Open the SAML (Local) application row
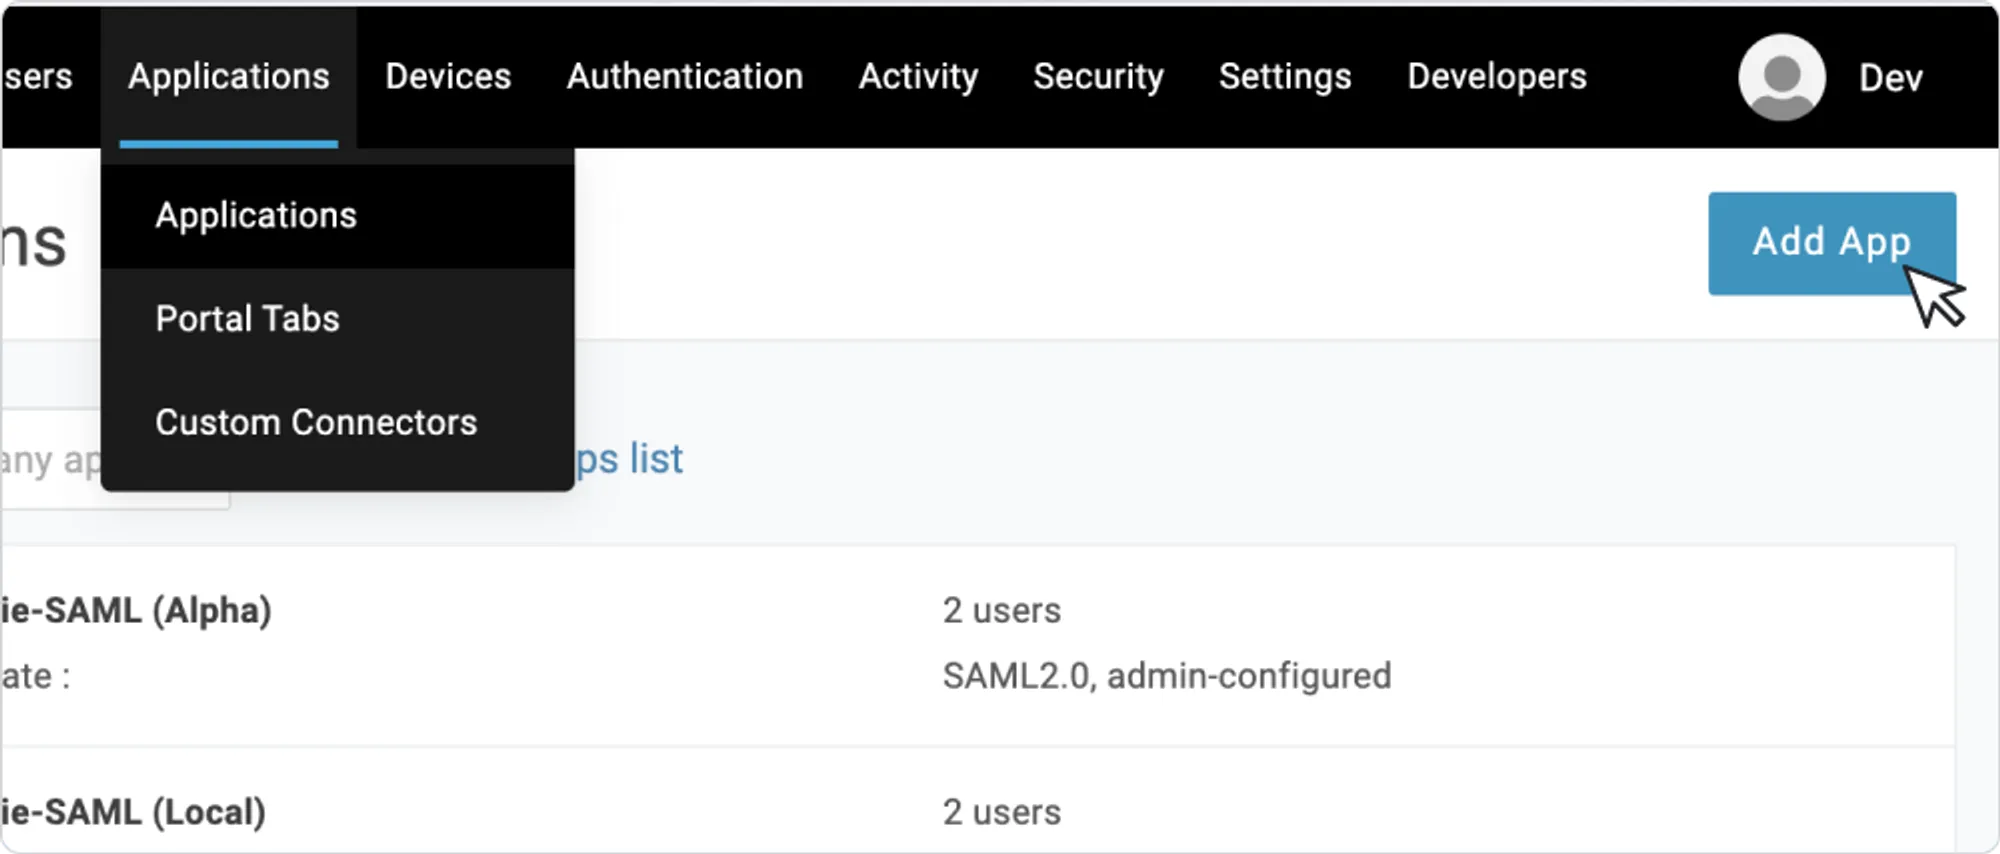This screenshot has width=2000, height=854. (x=978, y=800)
